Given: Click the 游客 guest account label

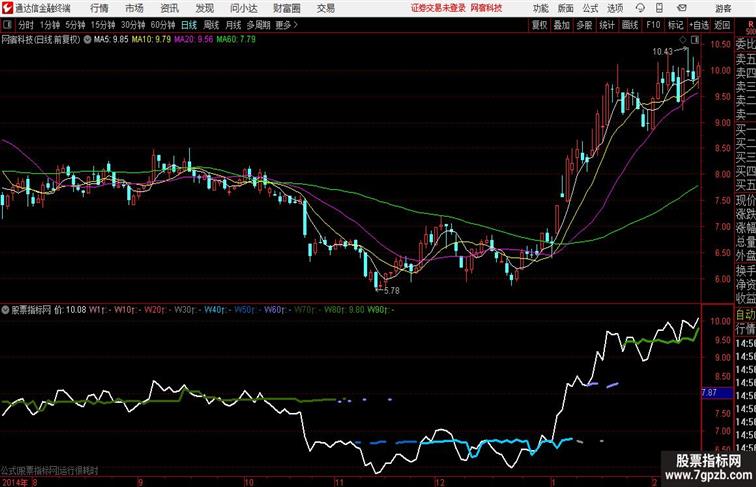Looking at the screenshot, I should point(723,8).
